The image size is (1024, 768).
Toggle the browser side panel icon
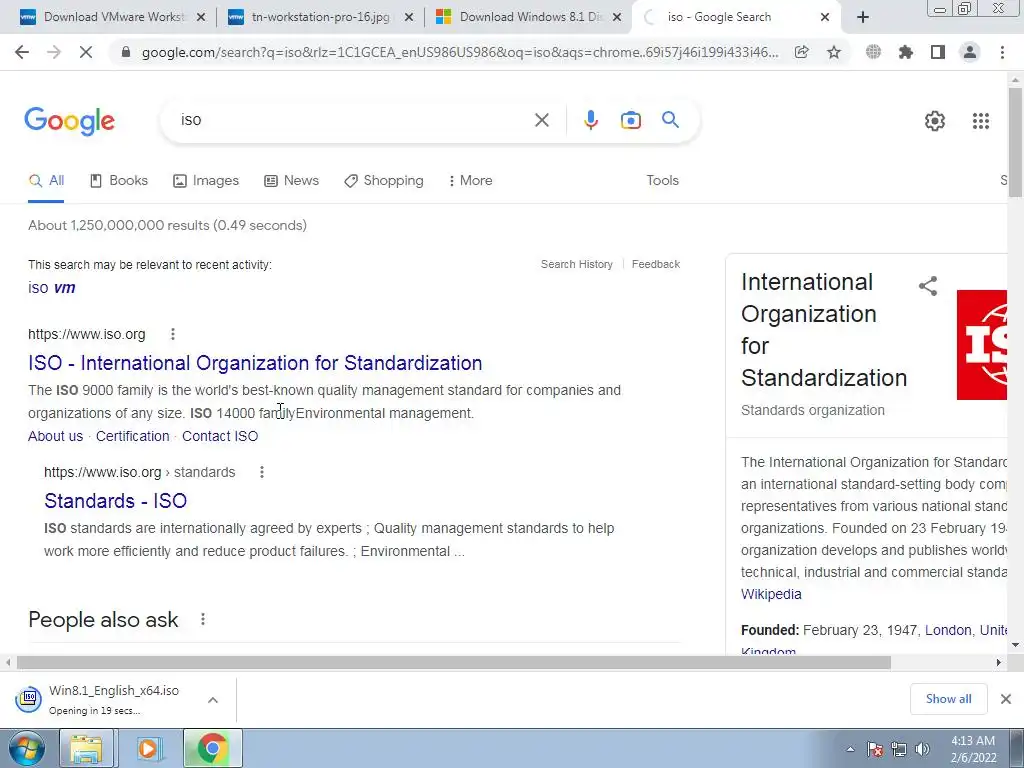938,52
